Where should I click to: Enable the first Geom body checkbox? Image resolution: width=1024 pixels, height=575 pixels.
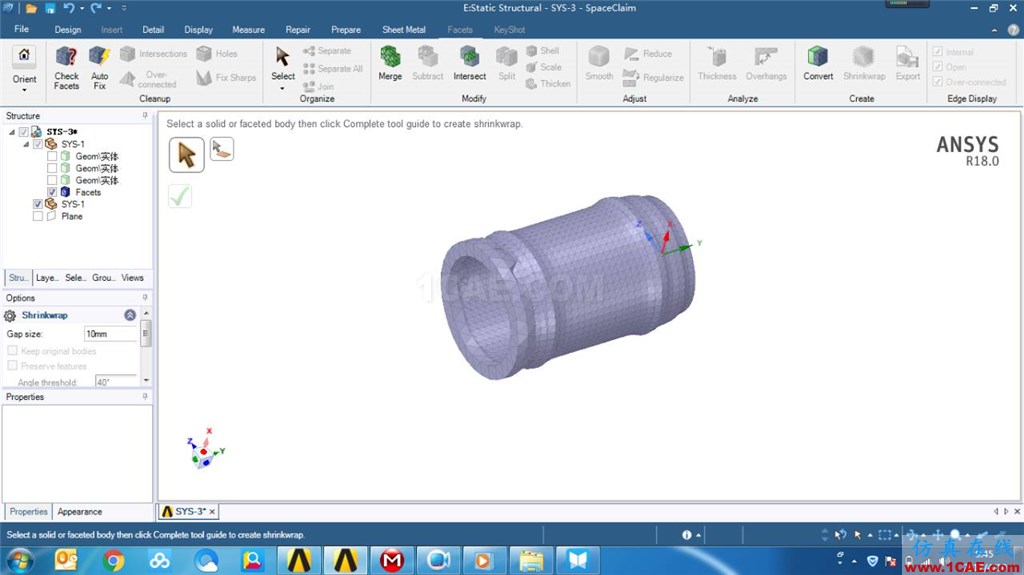(x=52, y=156)
